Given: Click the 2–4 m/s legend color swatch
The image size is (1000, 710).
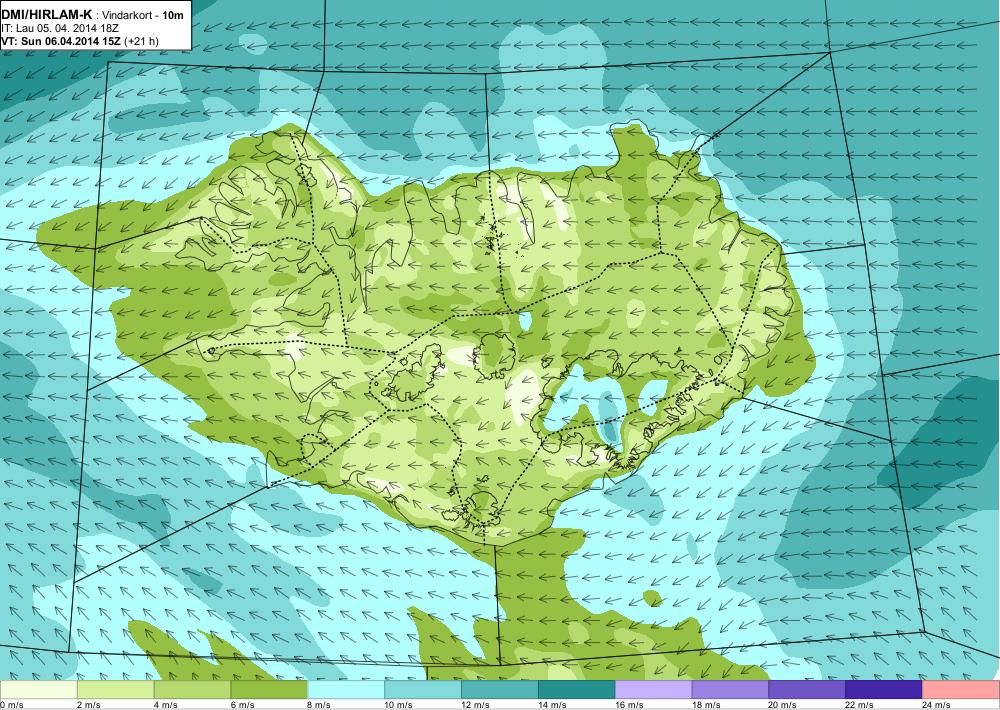Looking at the screenshot, I should 115,690.
